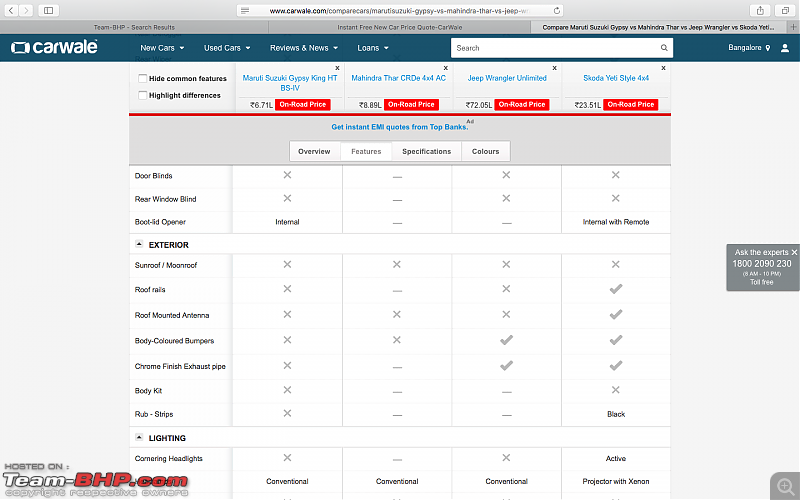Click the CarWale logo
Image resolution: width=800 pixels, height=500 pixels.
tap(54, 47)
